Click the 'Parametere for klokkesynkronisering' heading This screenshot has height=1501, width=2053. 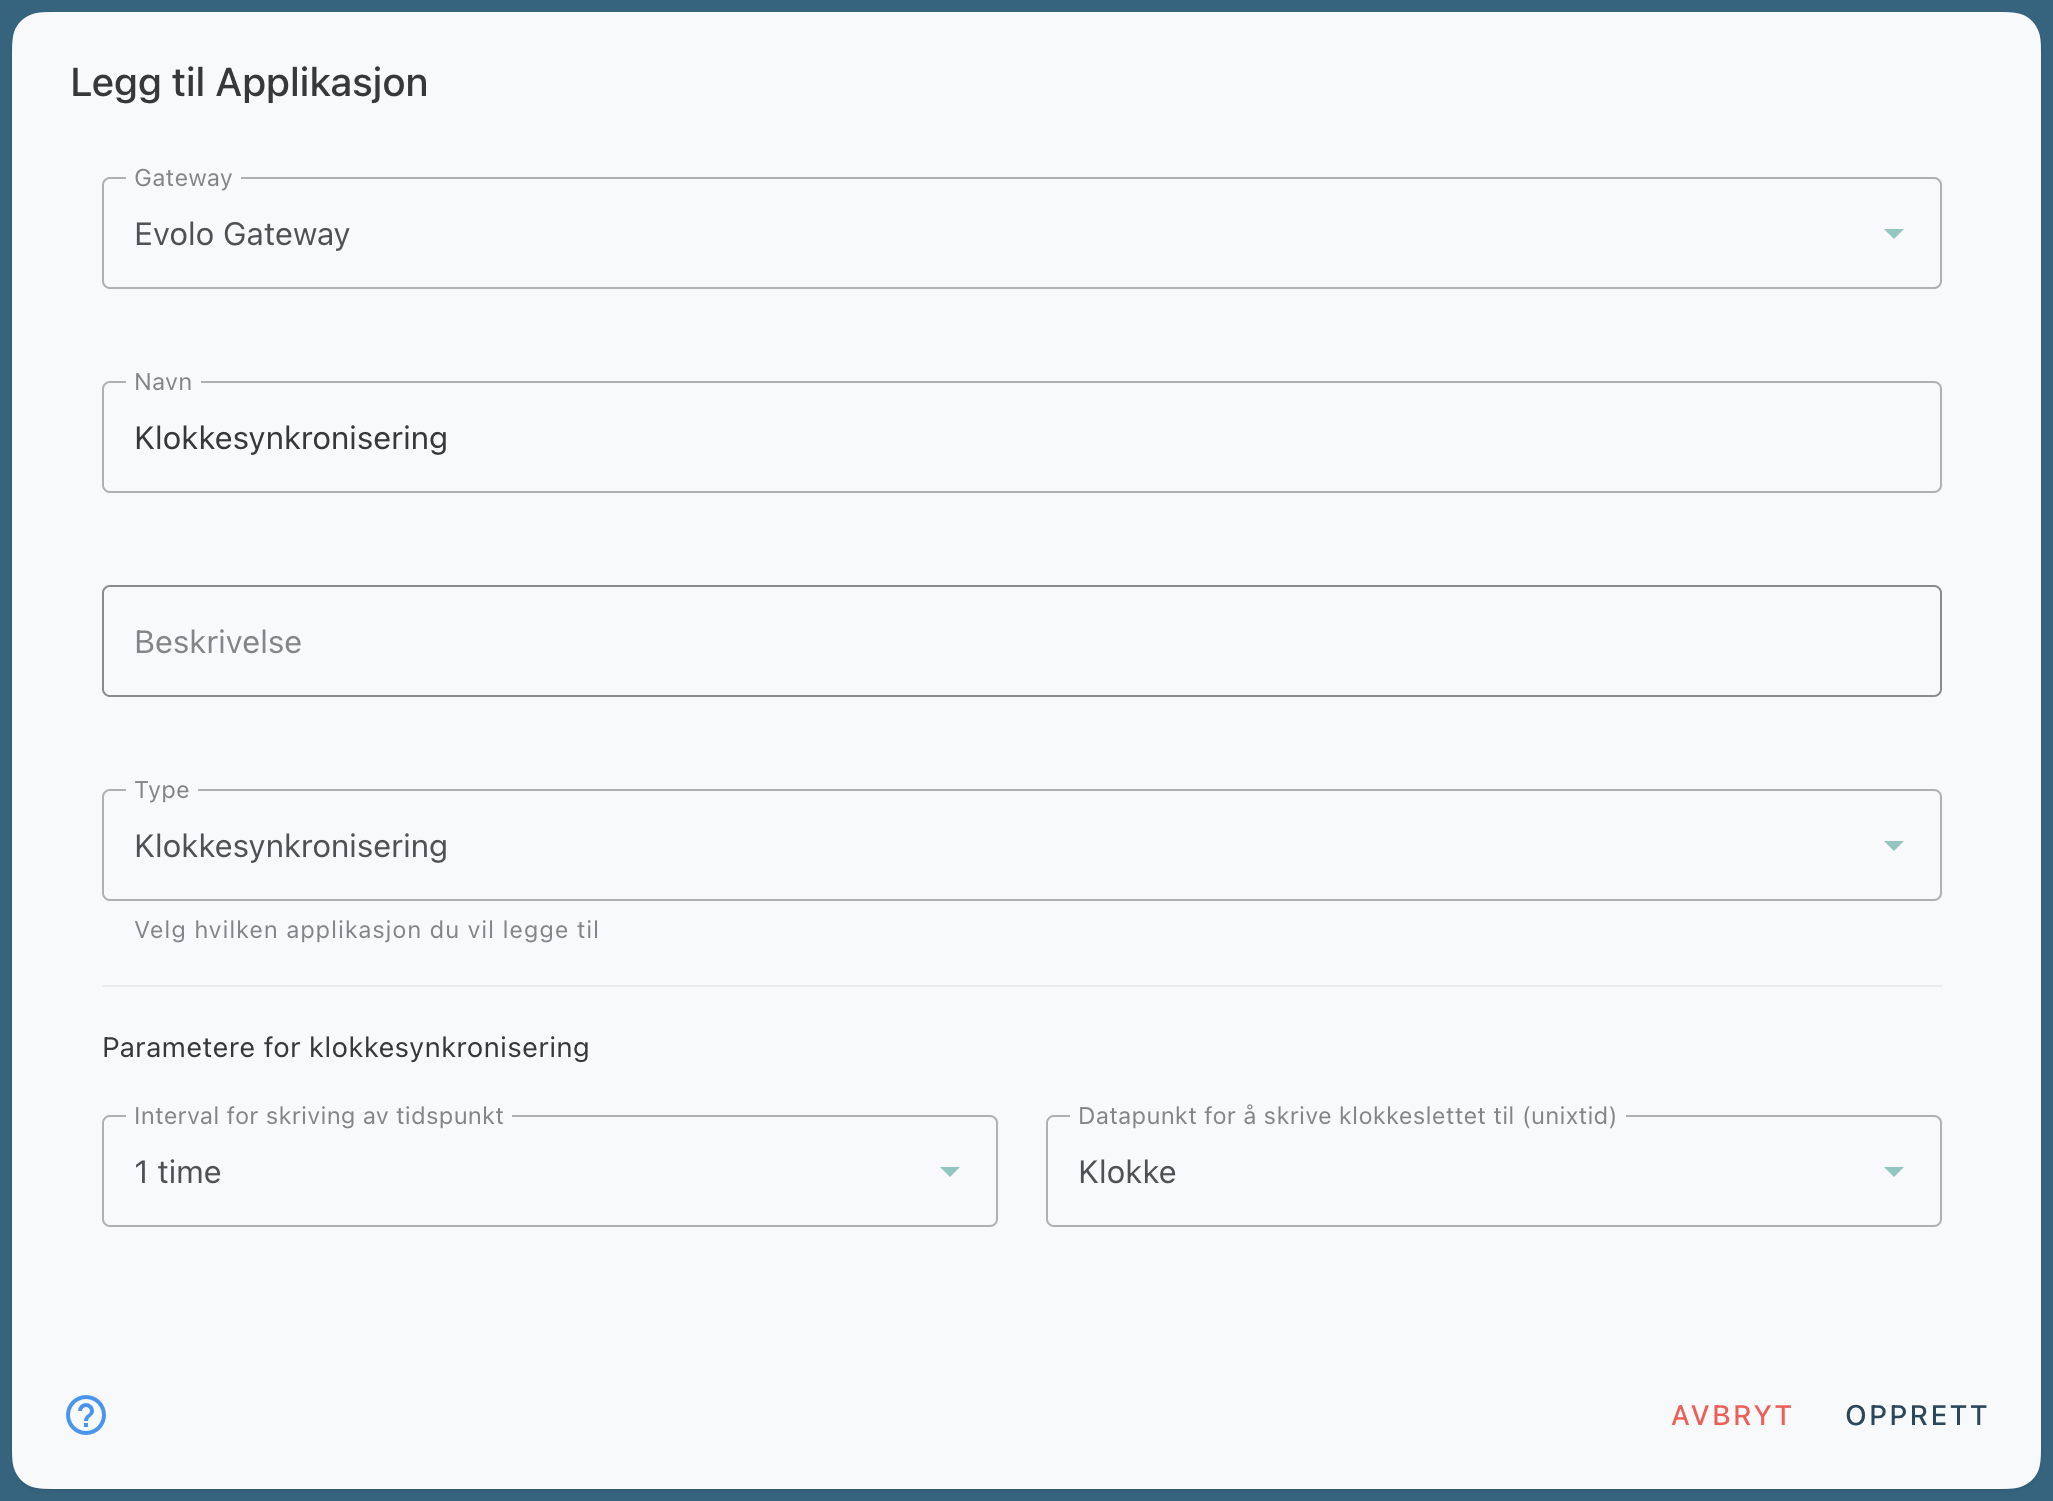point(345,1047)
